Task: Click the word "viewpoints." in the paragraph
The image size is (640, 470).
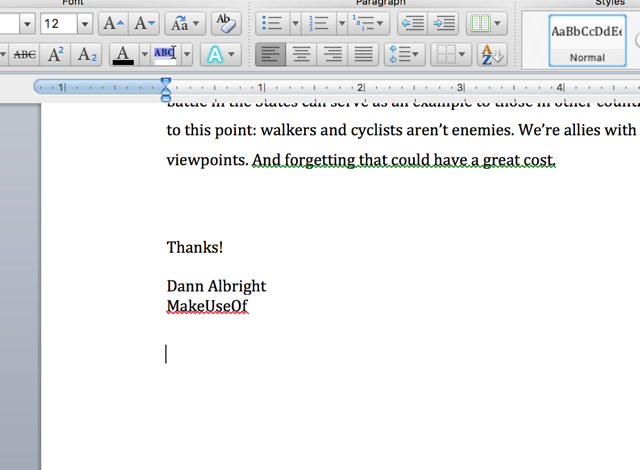Action: (207, 160)
